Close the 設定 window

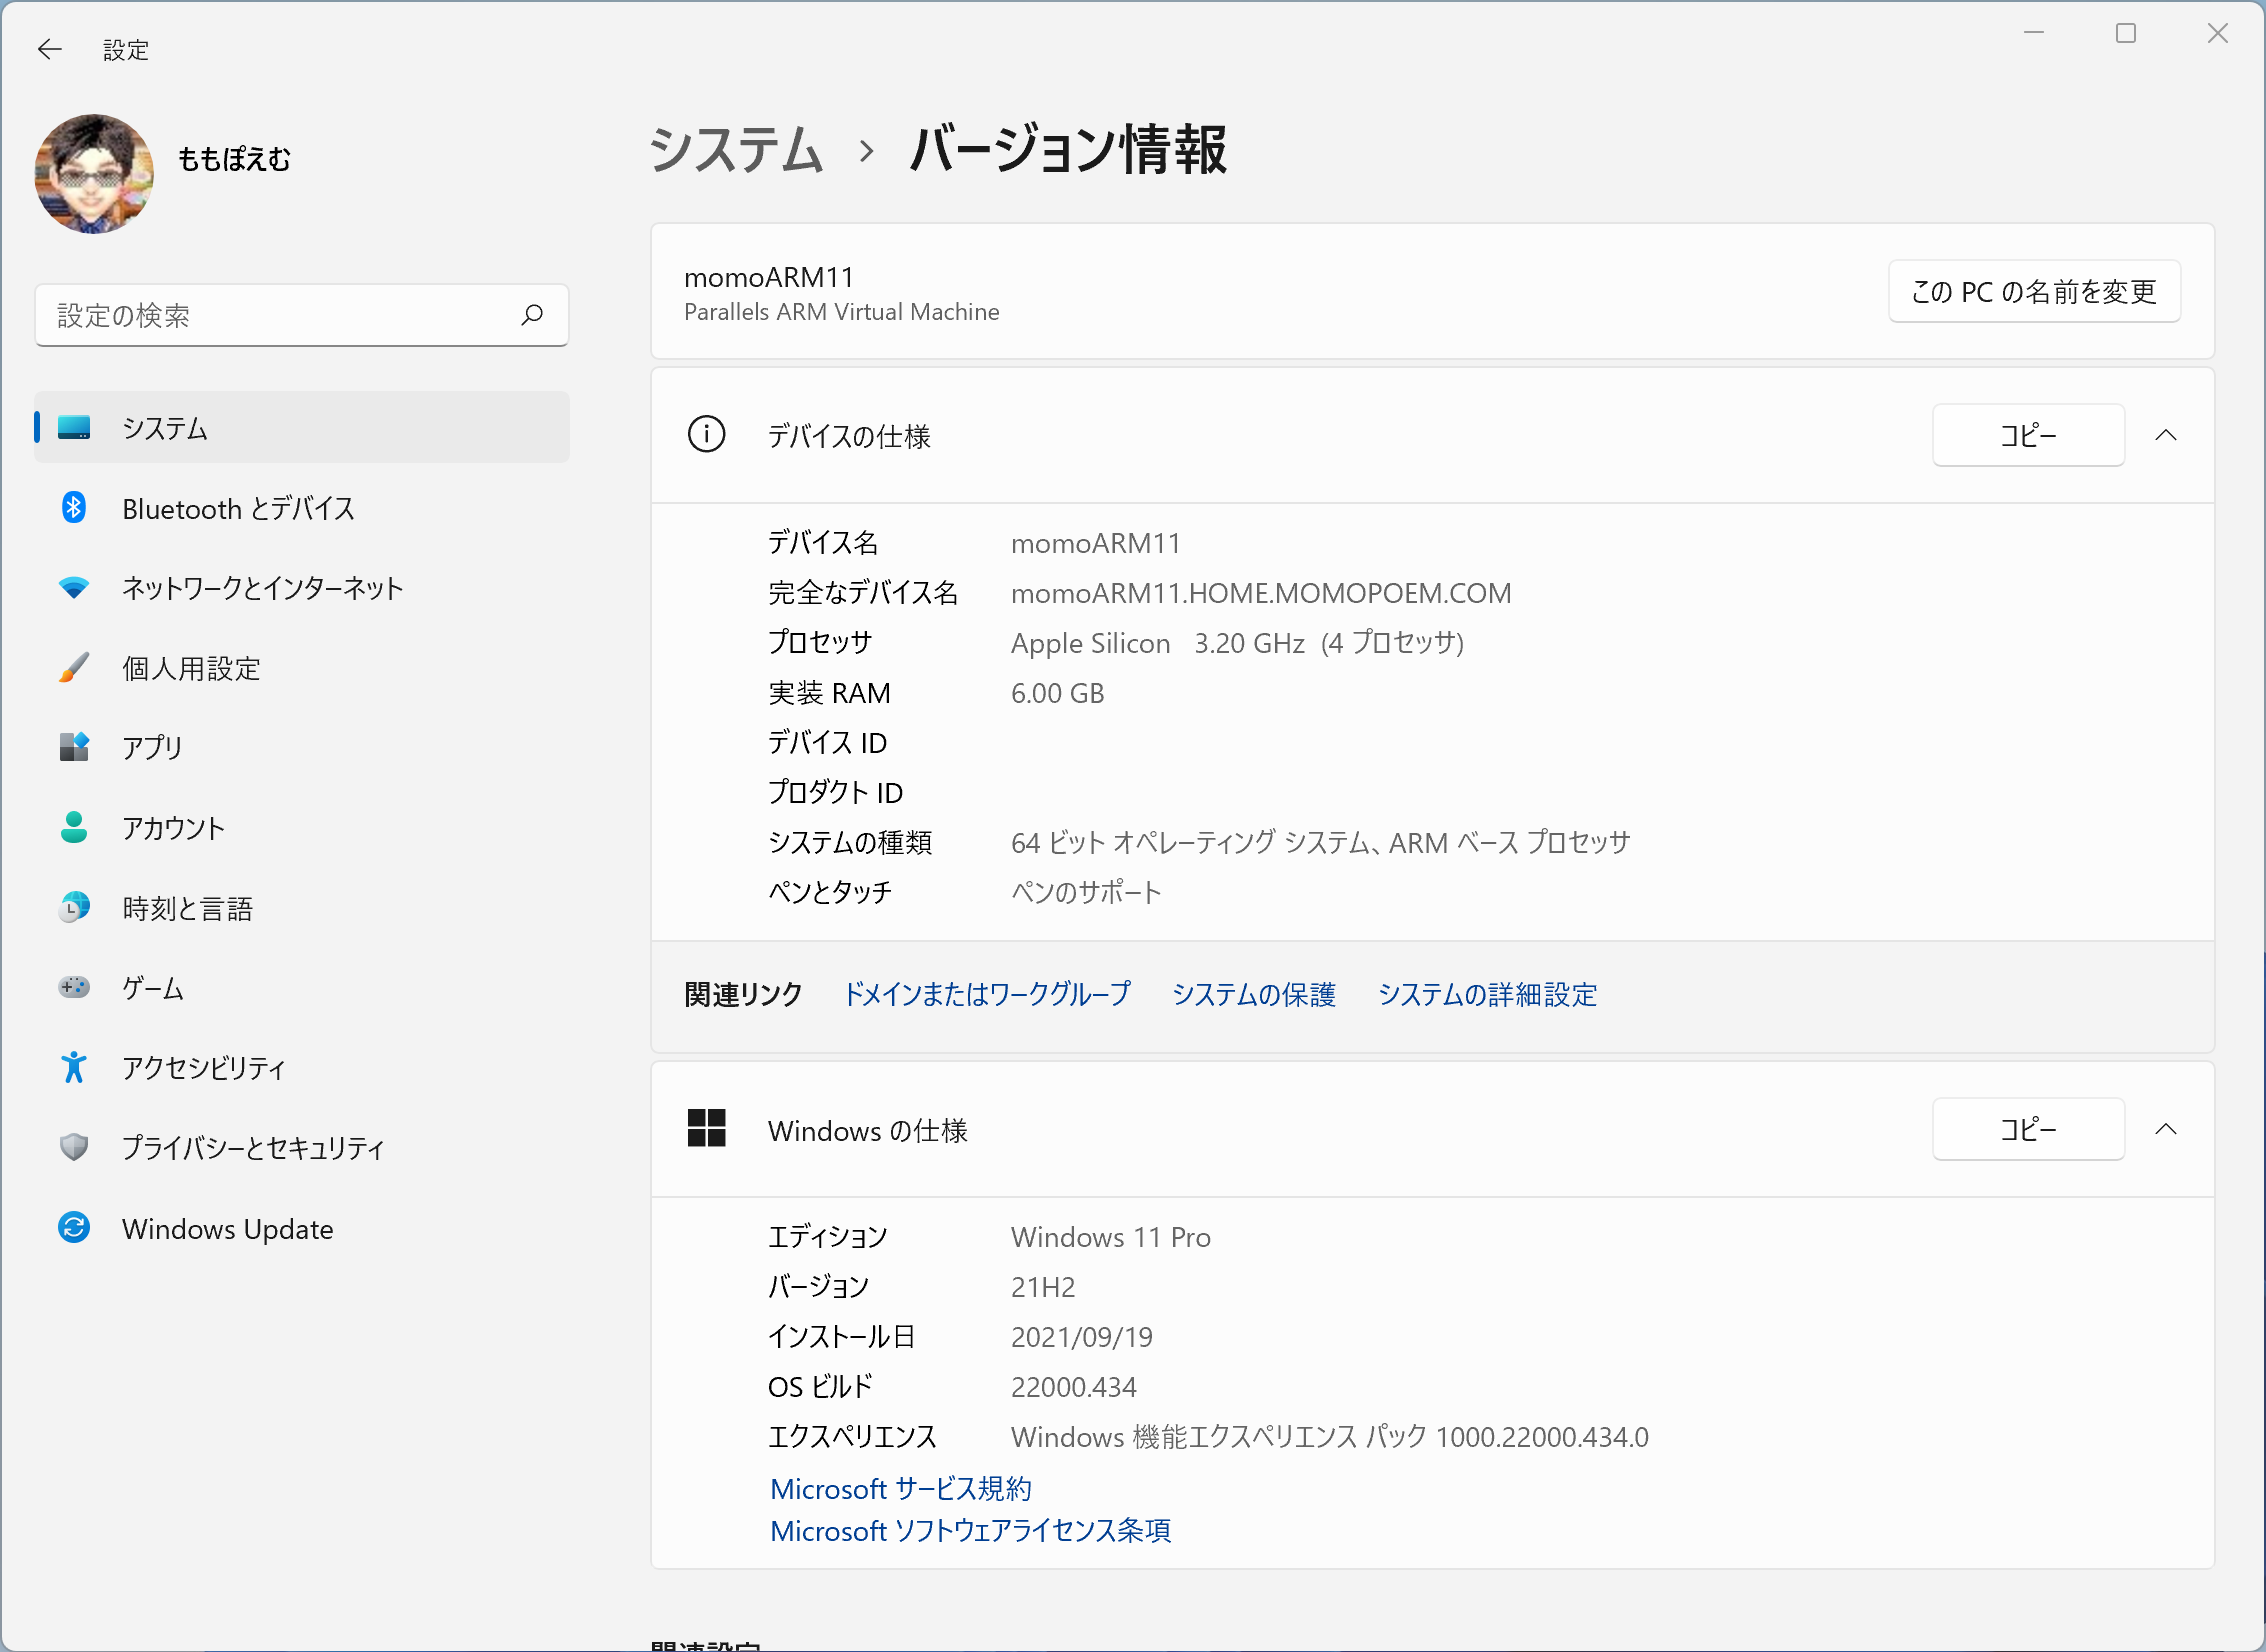coord(2218,33)
